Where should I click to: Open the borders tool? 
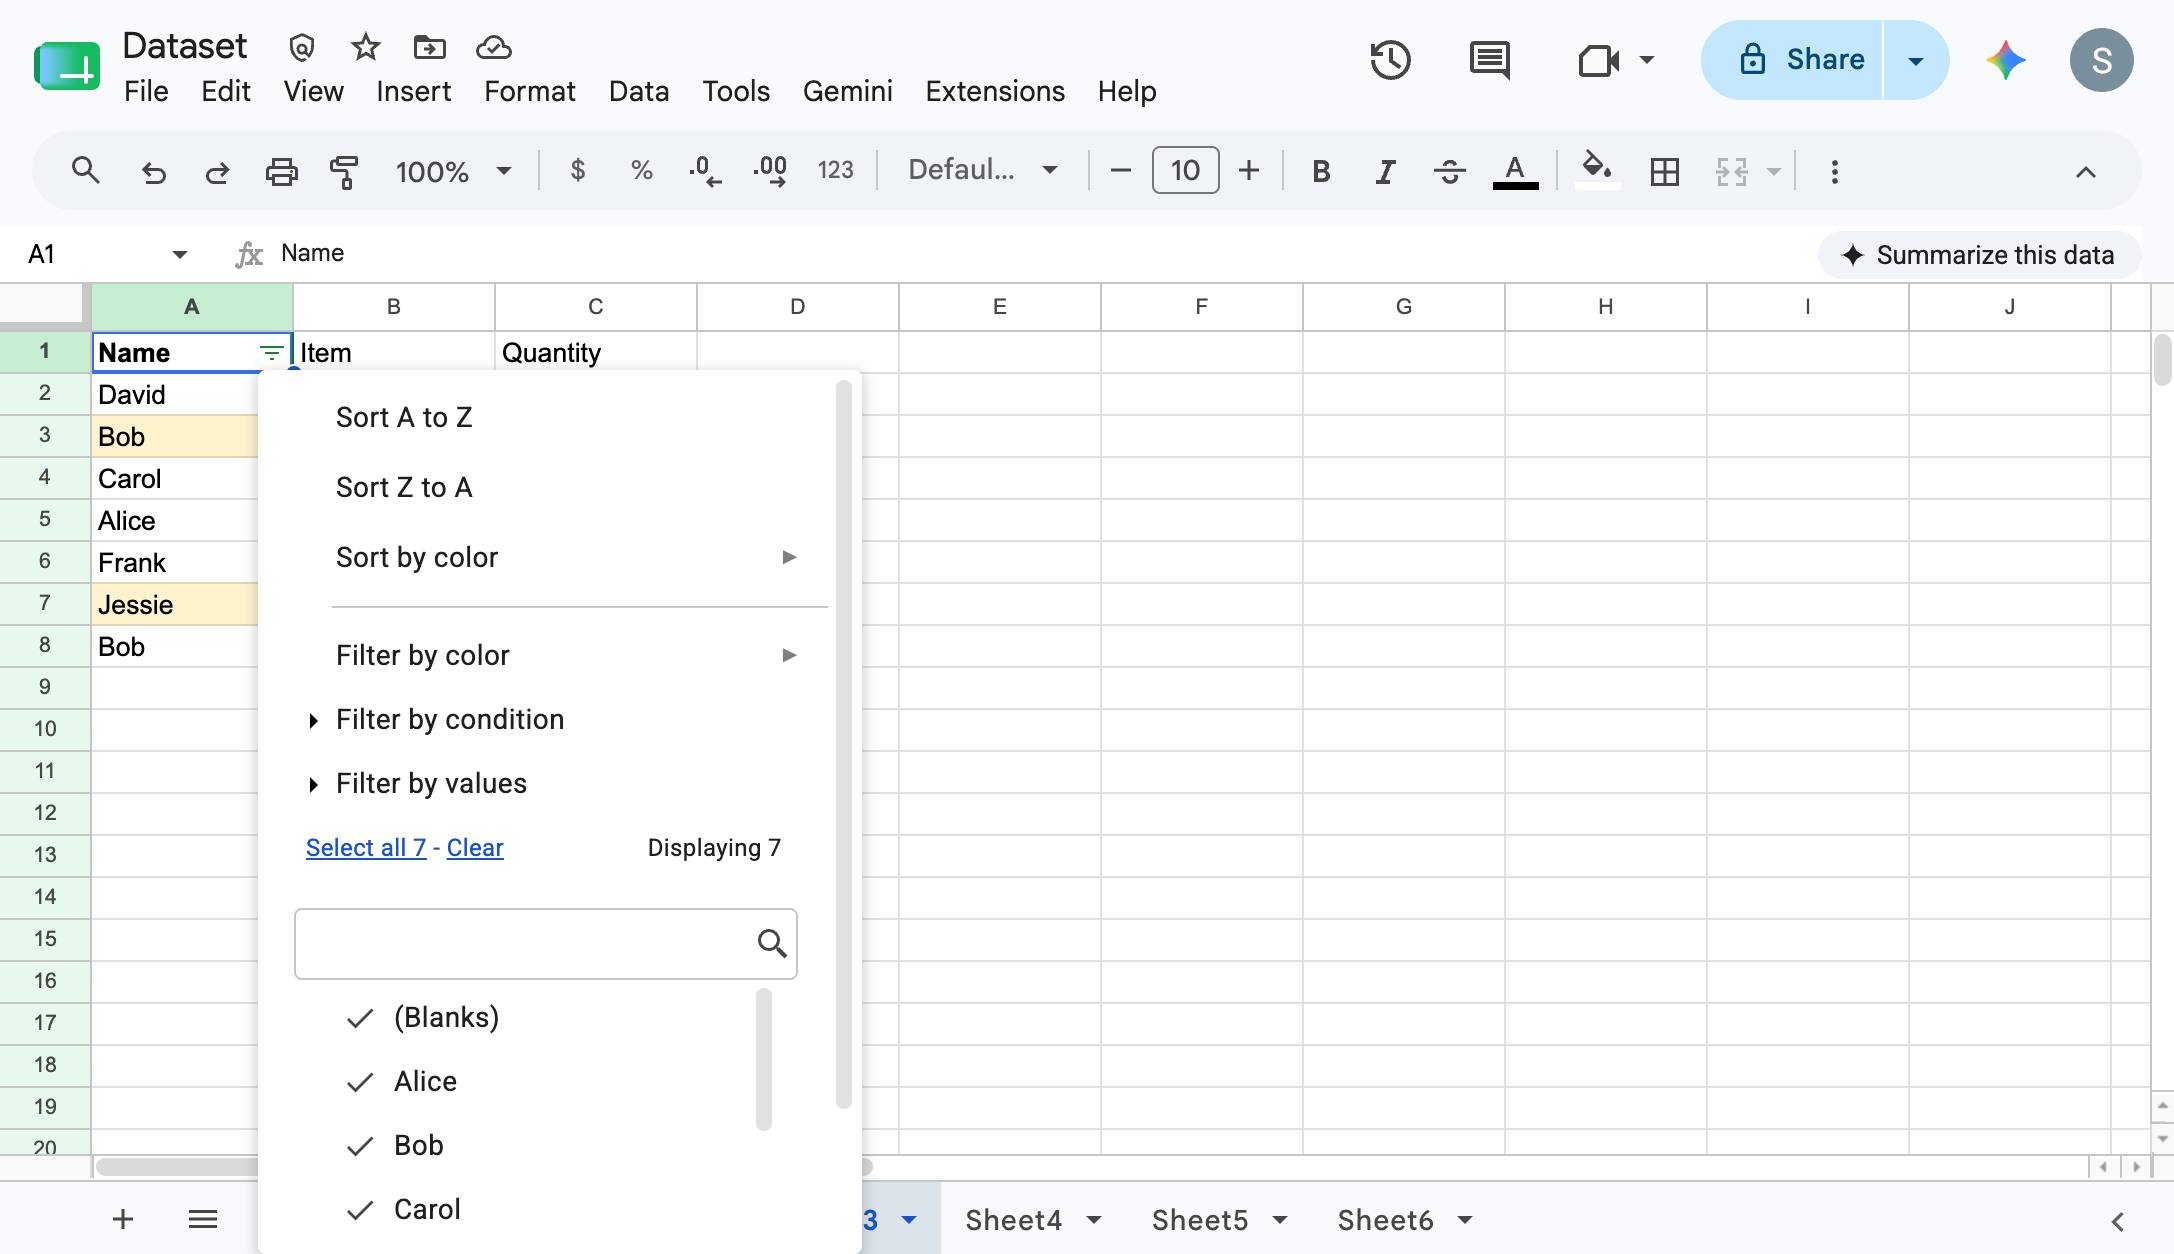(x=1665, y=172)
